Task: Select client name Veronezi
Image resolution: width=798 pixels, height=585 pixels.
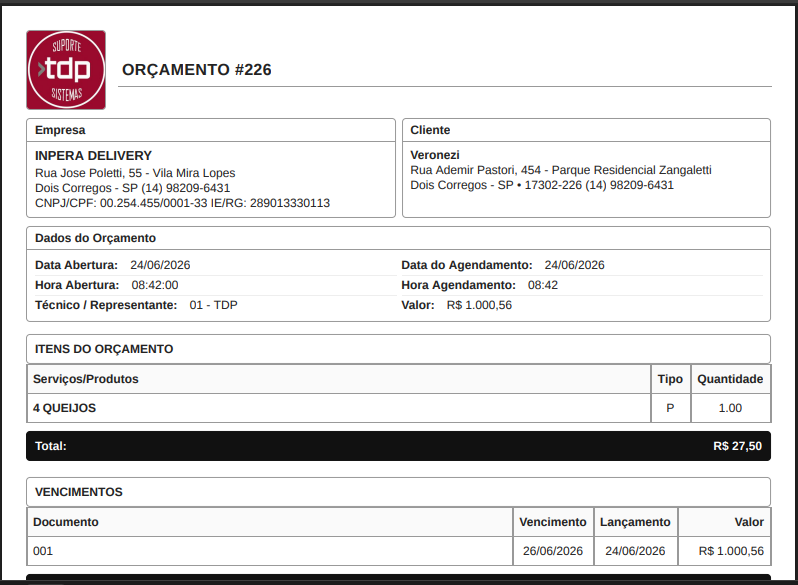Action: click(x=435, y=155)
